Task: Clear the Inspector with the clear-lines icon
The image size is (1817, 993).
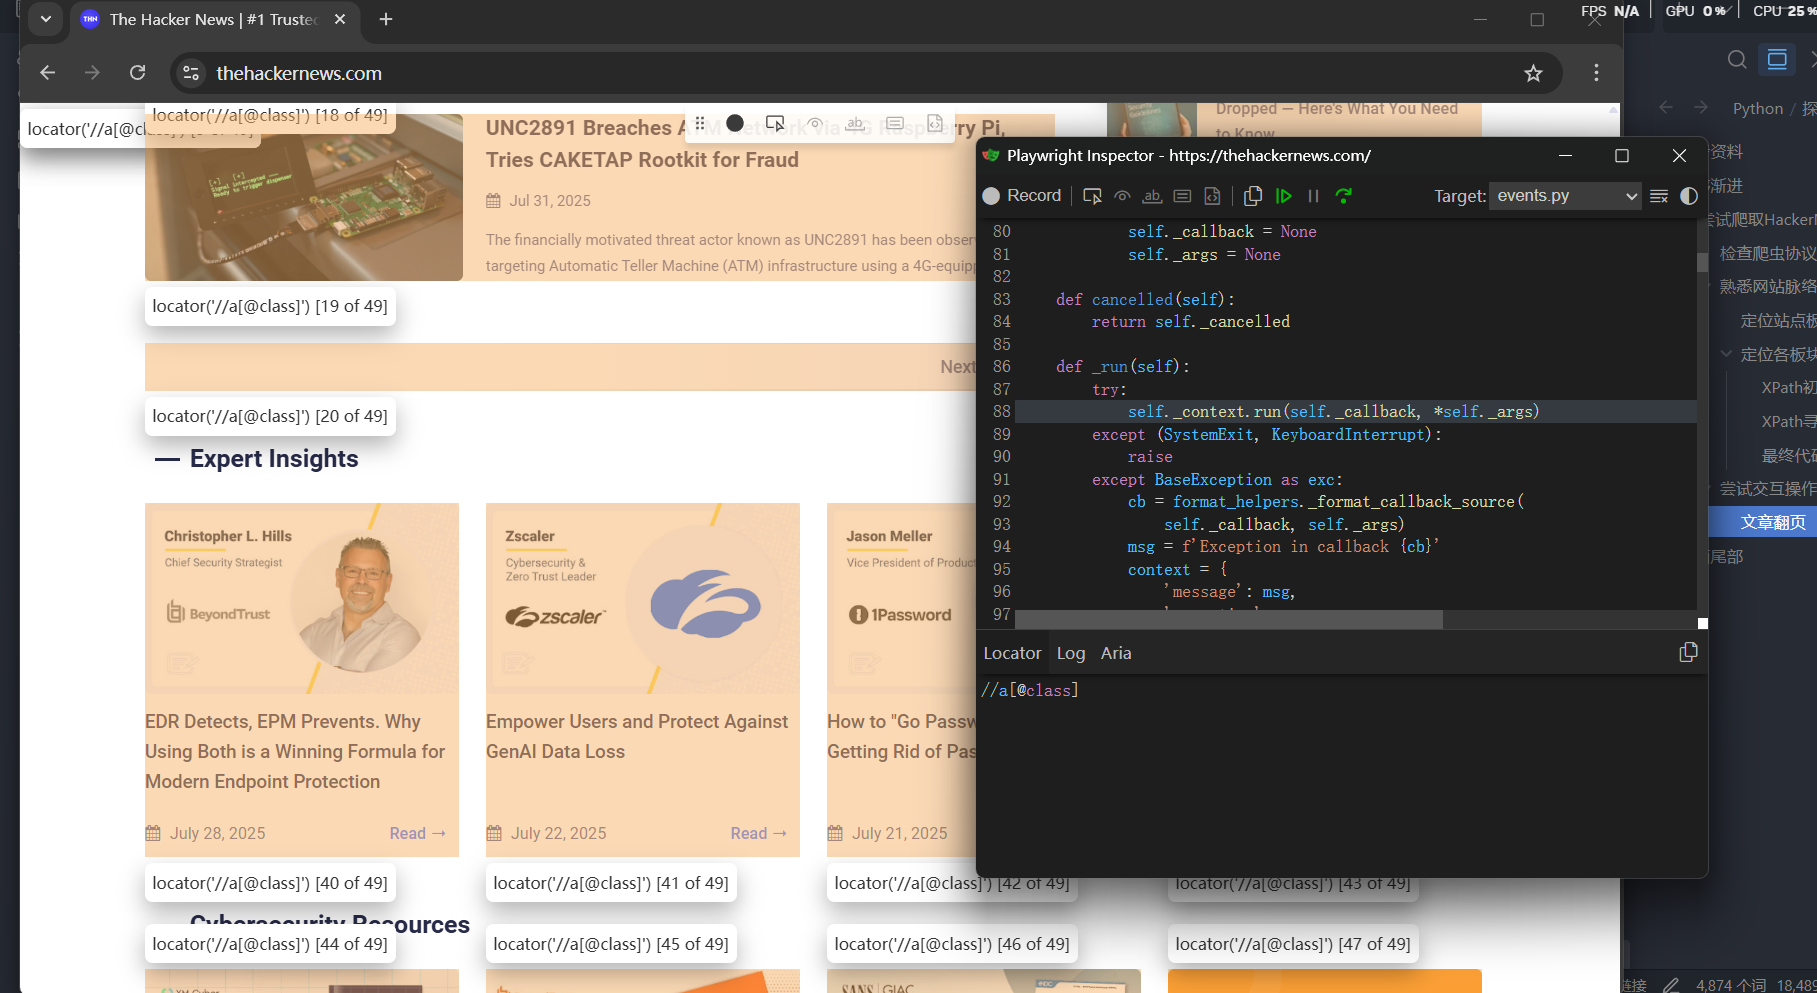Action: pos(1659,196)
